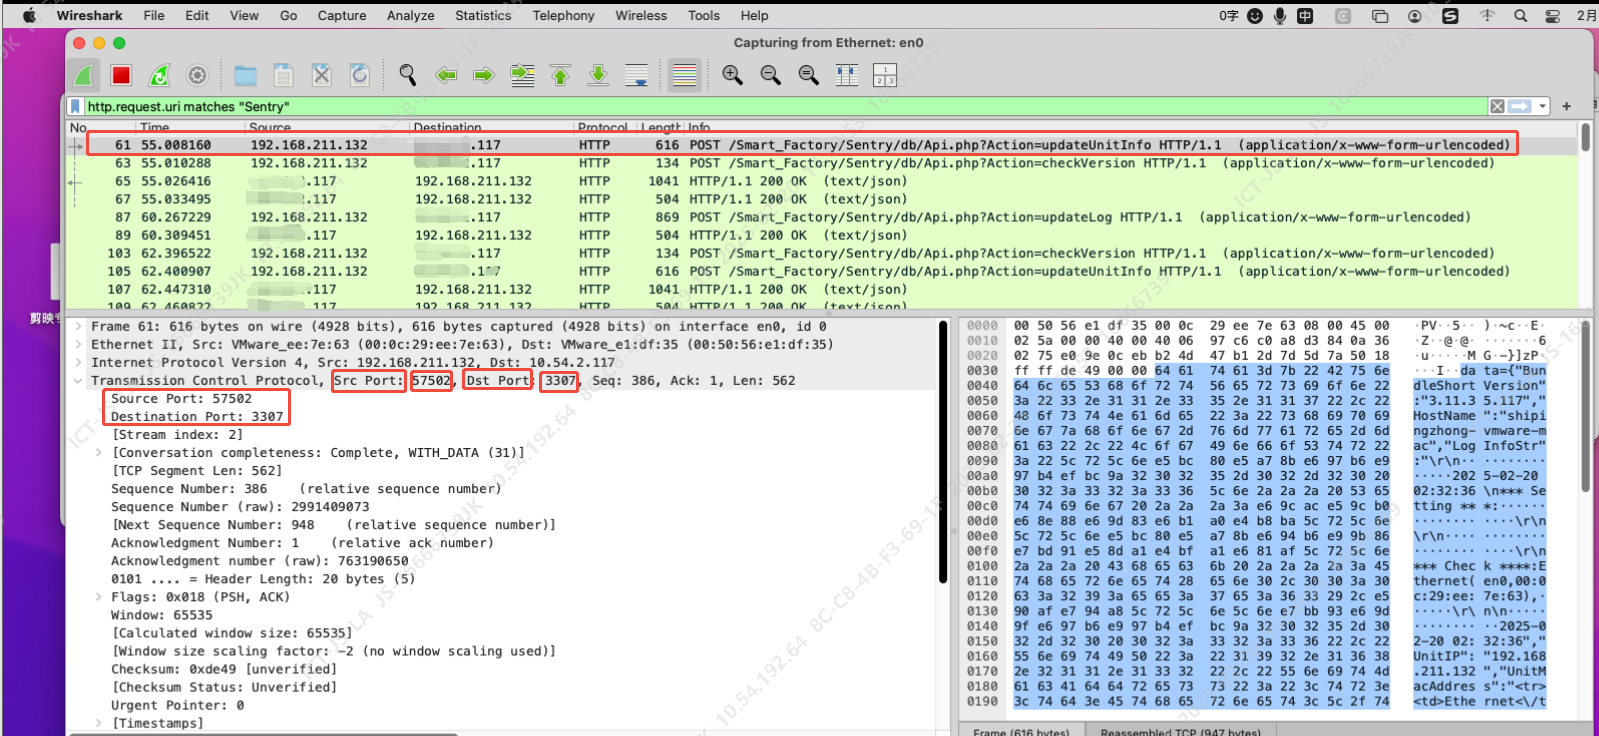Open the filter history dropdown arrow

pos(1543,106)
